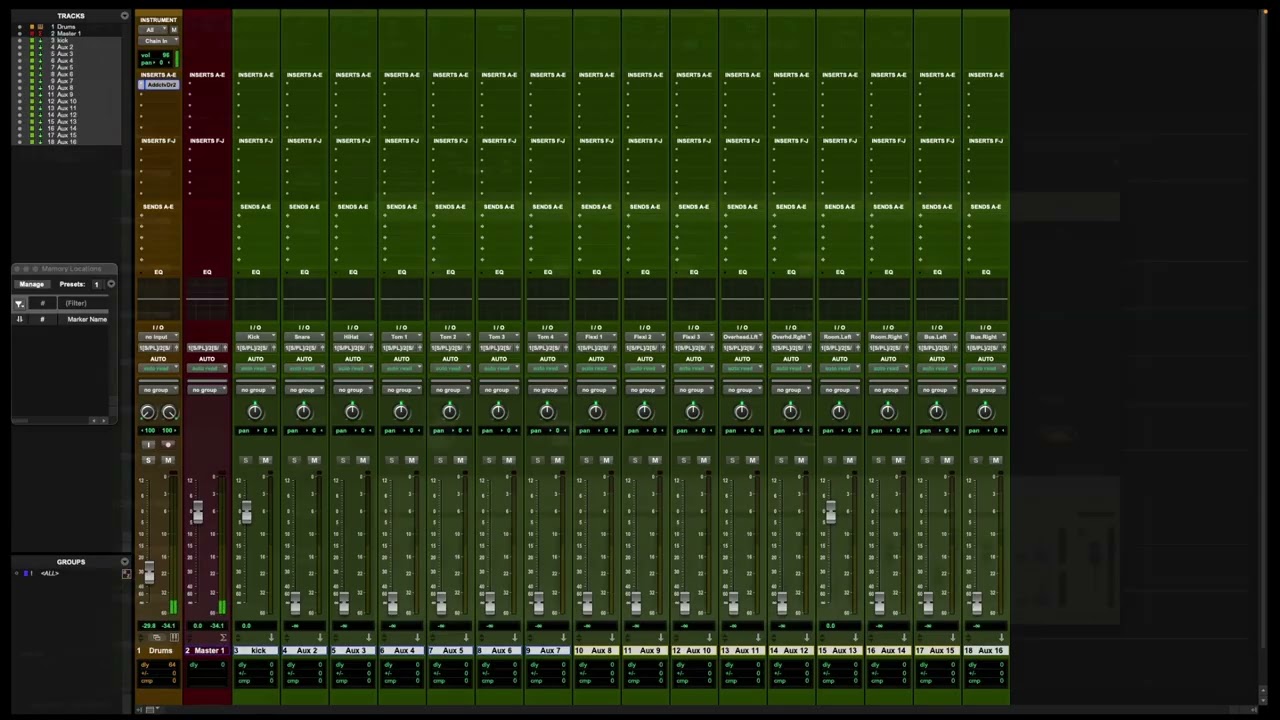The width and height of the screenshot is (1280, 720).
Task: Click the Aux 13 volume fader
Action: pyautogui.click(x=830, y=512)
